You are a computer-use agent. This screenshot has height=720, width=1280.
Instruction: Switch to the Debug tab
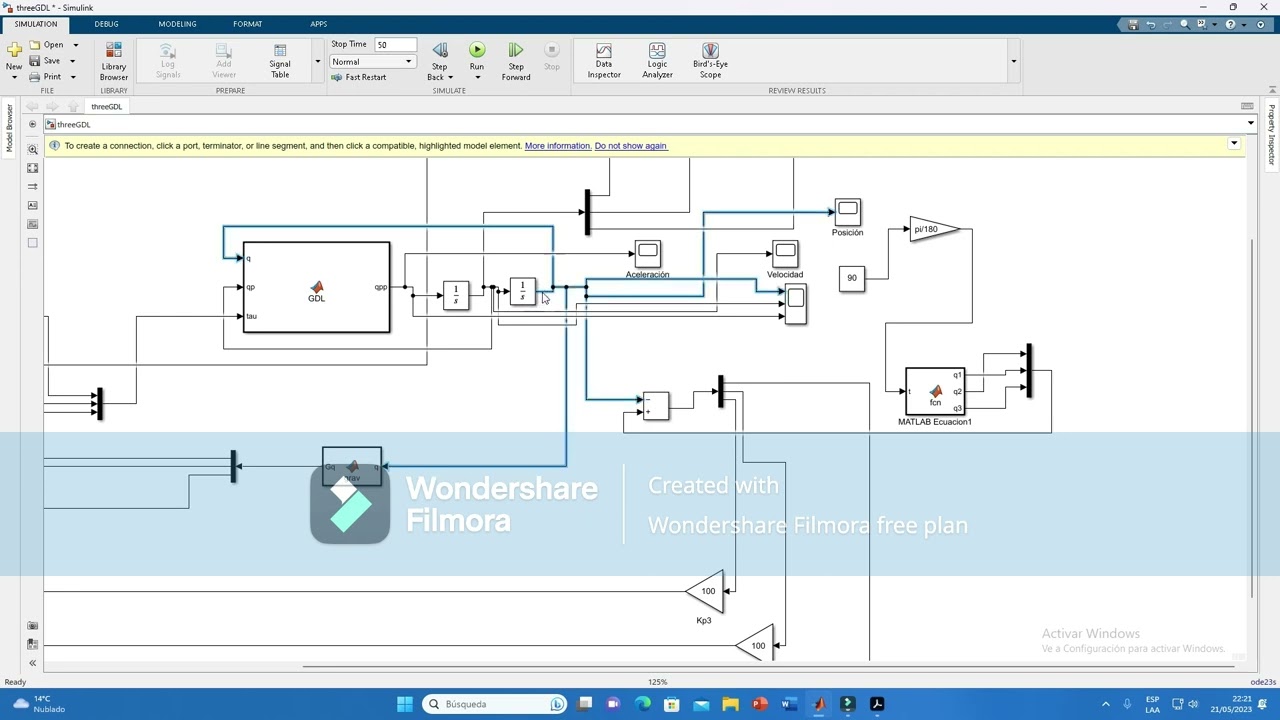(x=106, y=24)
